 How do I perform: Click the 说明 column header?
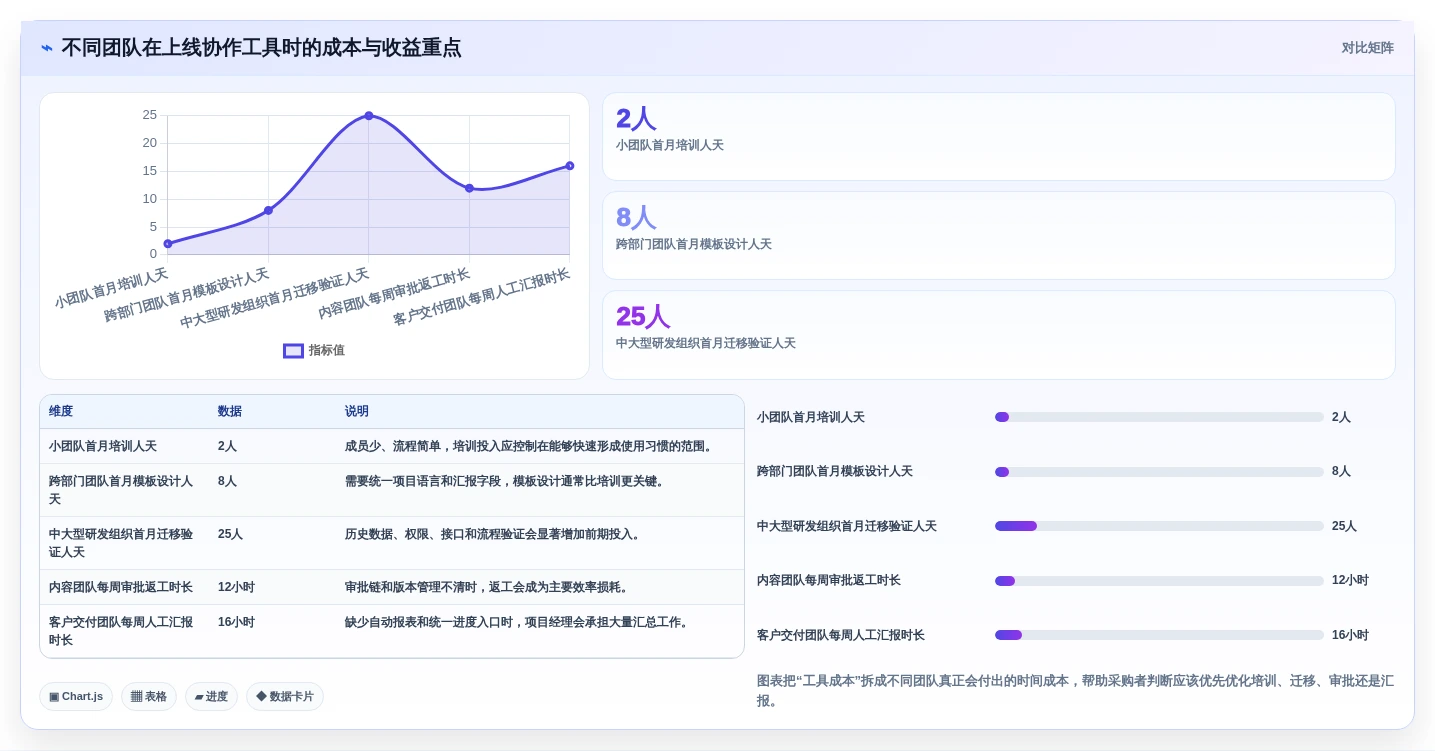(357, 412)
